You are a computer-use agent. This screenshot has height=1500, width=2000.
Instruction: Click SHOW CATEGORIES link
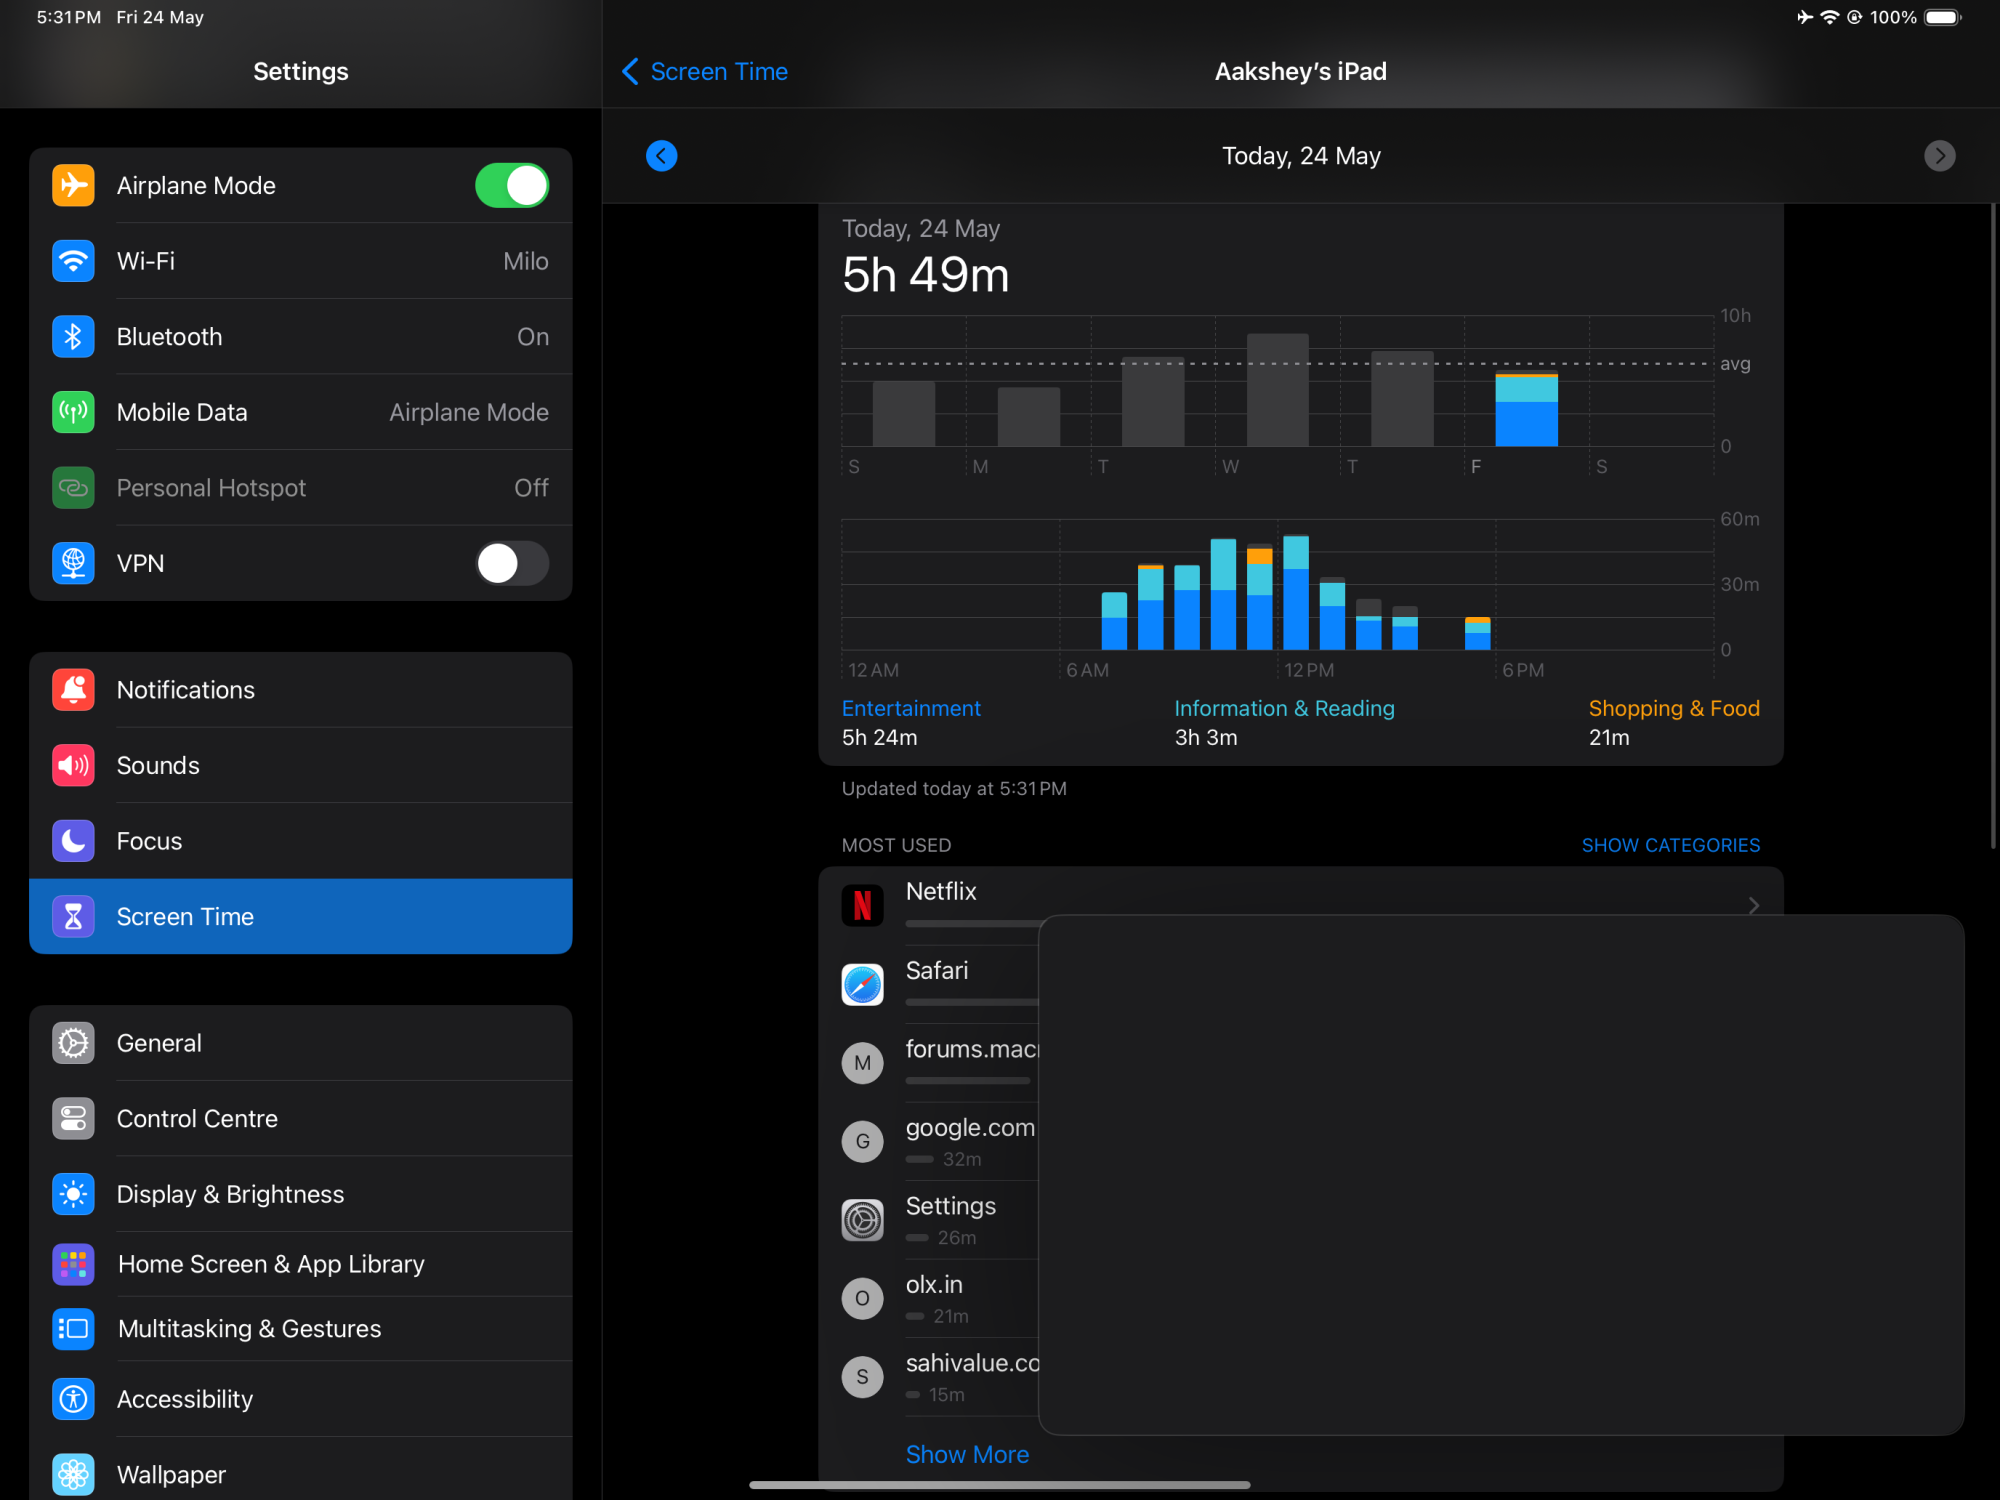(1670, 845)
